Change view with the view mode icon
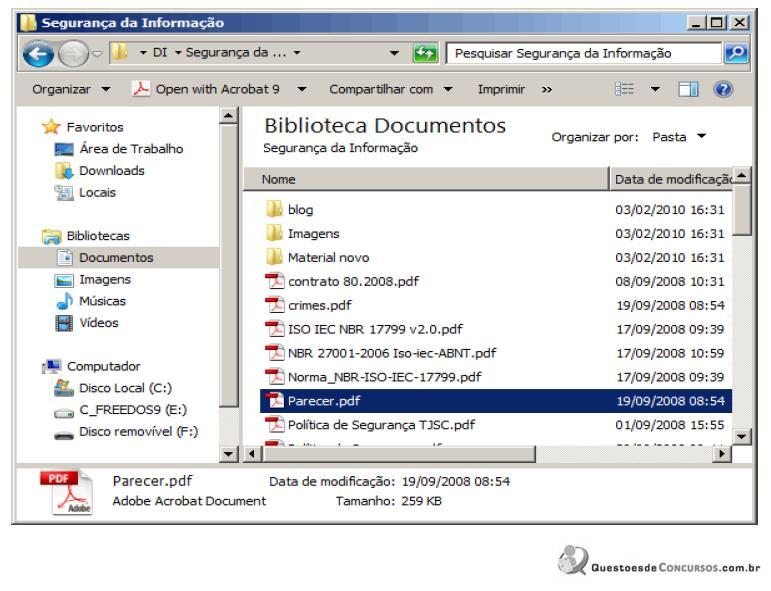771x591 pixels. click(624, 89)
